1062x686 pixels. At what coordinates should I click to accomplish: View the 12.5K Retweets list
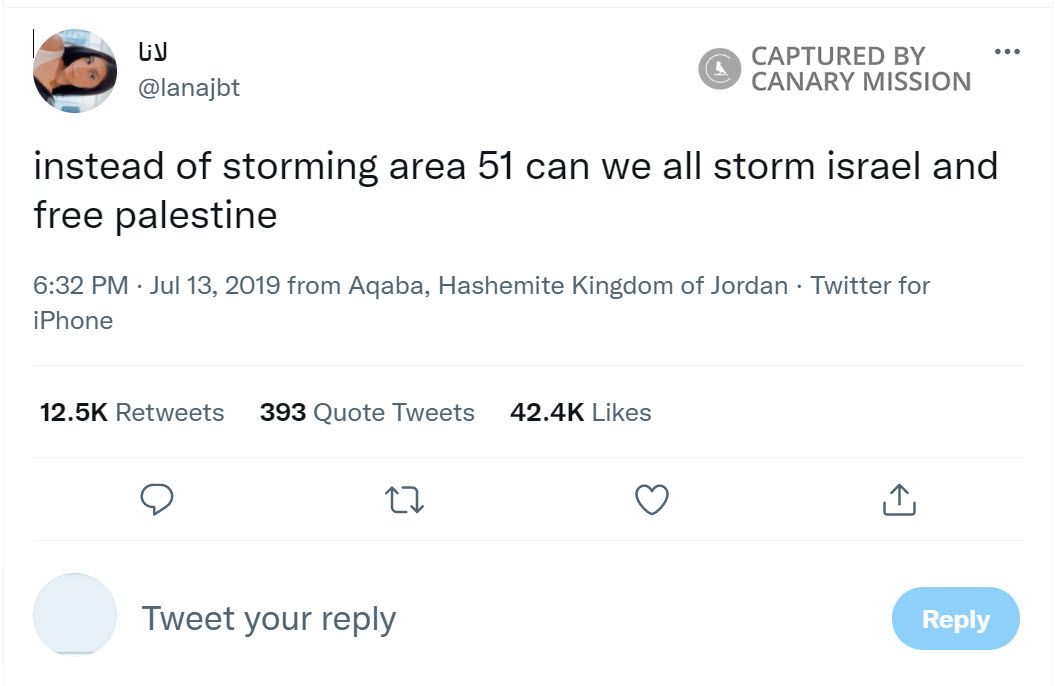(x=132, y=412)
